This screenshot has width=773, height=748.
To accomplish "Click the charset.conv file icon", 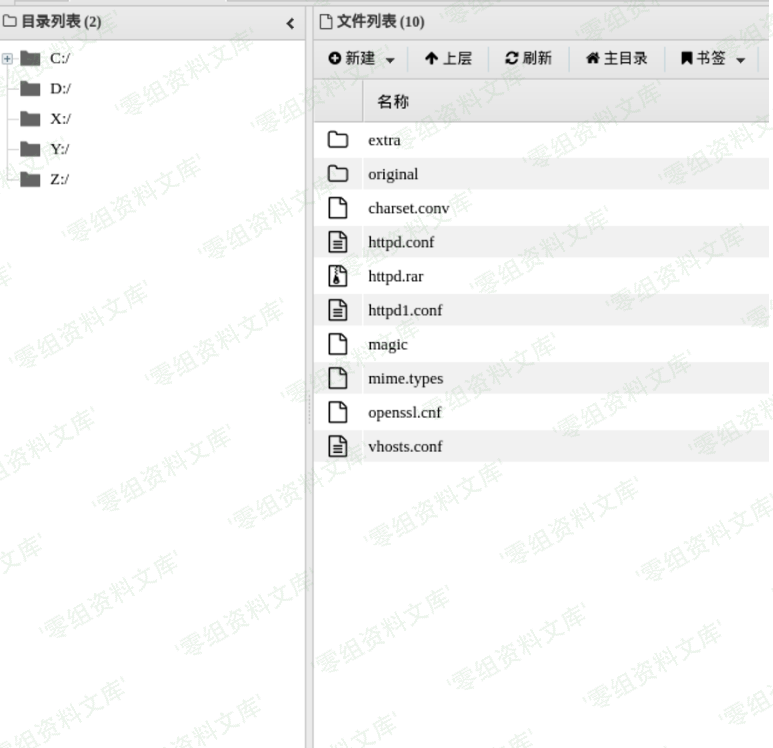I will (x=338, y=208).
